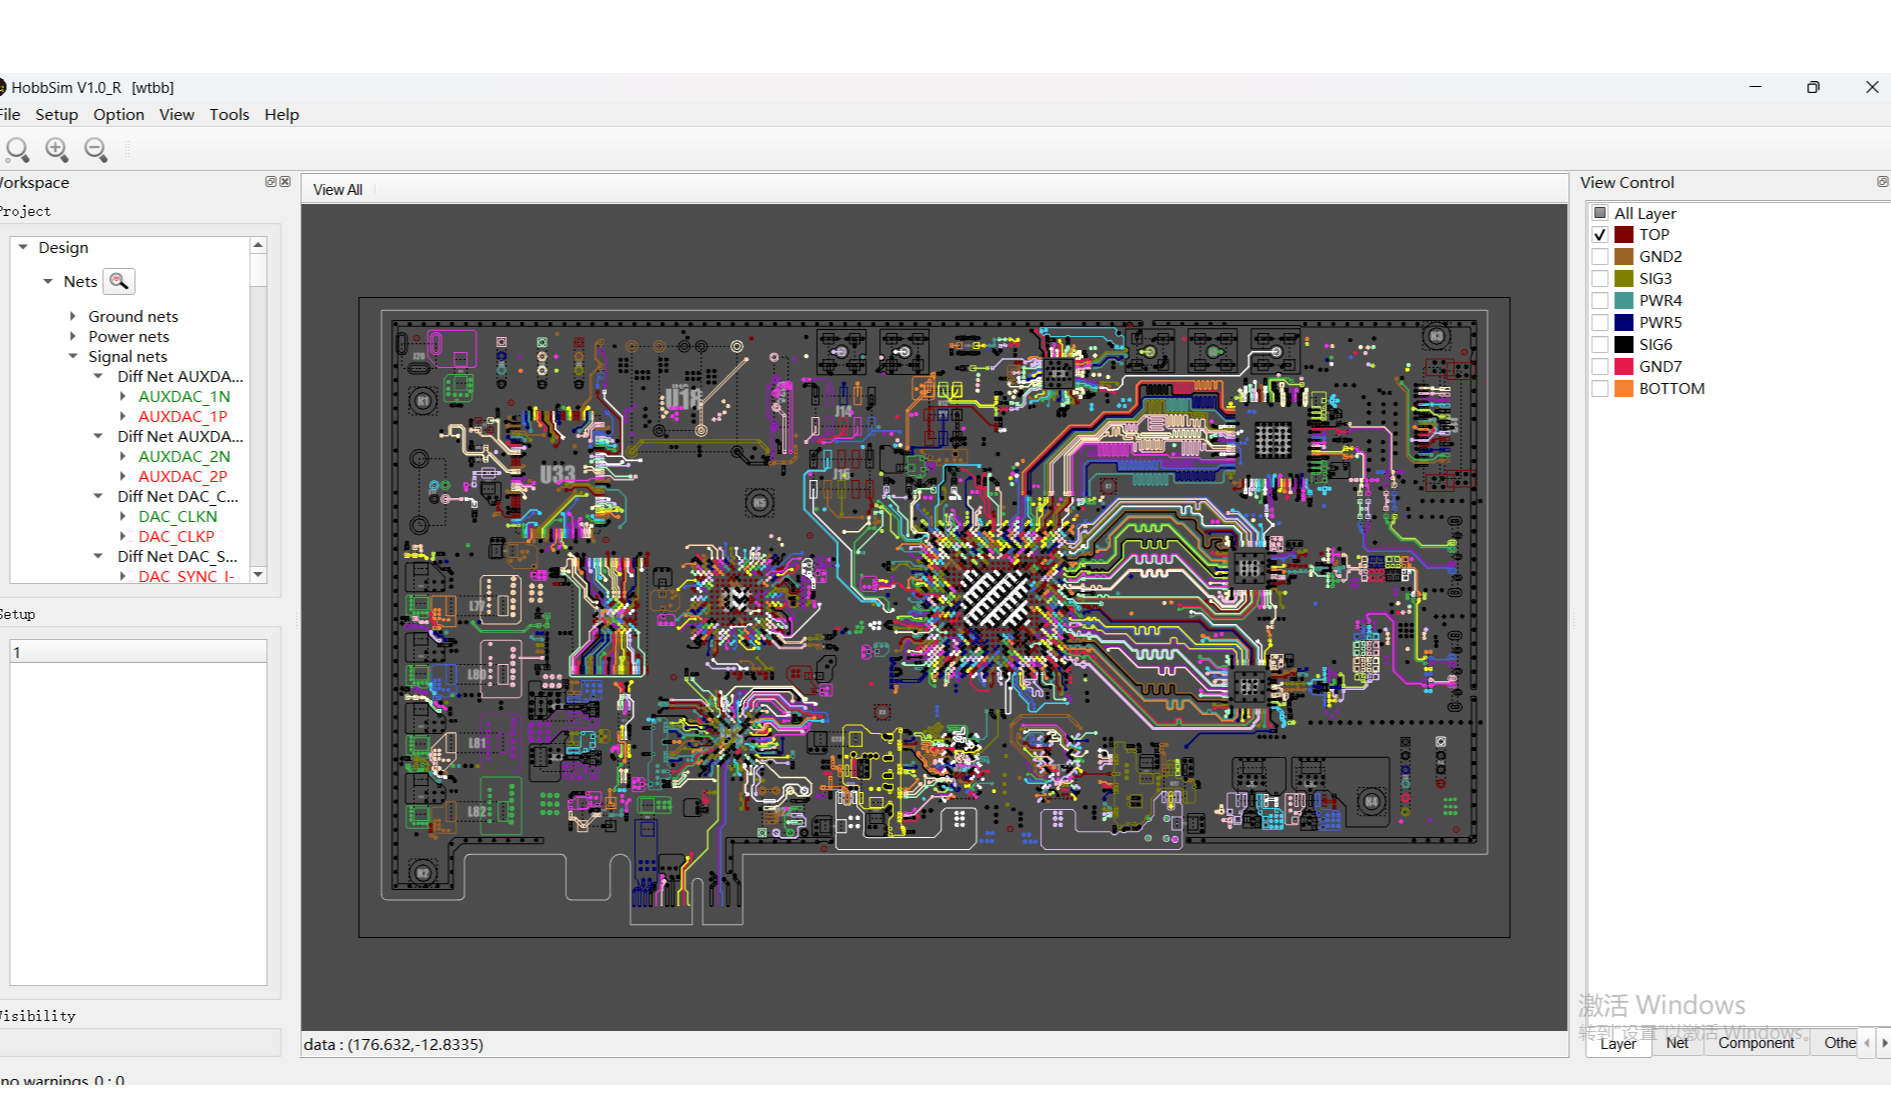
Task: Click the net search magnifier button
Action: tap(119, 281)
